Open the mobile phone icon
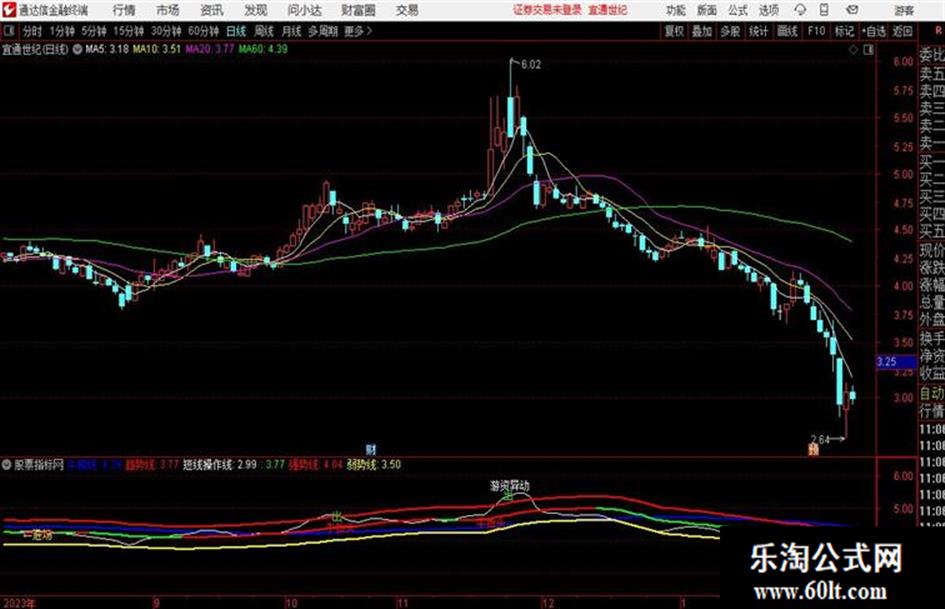Viewport: 945px width, 609px height. (x=824, y=10)
